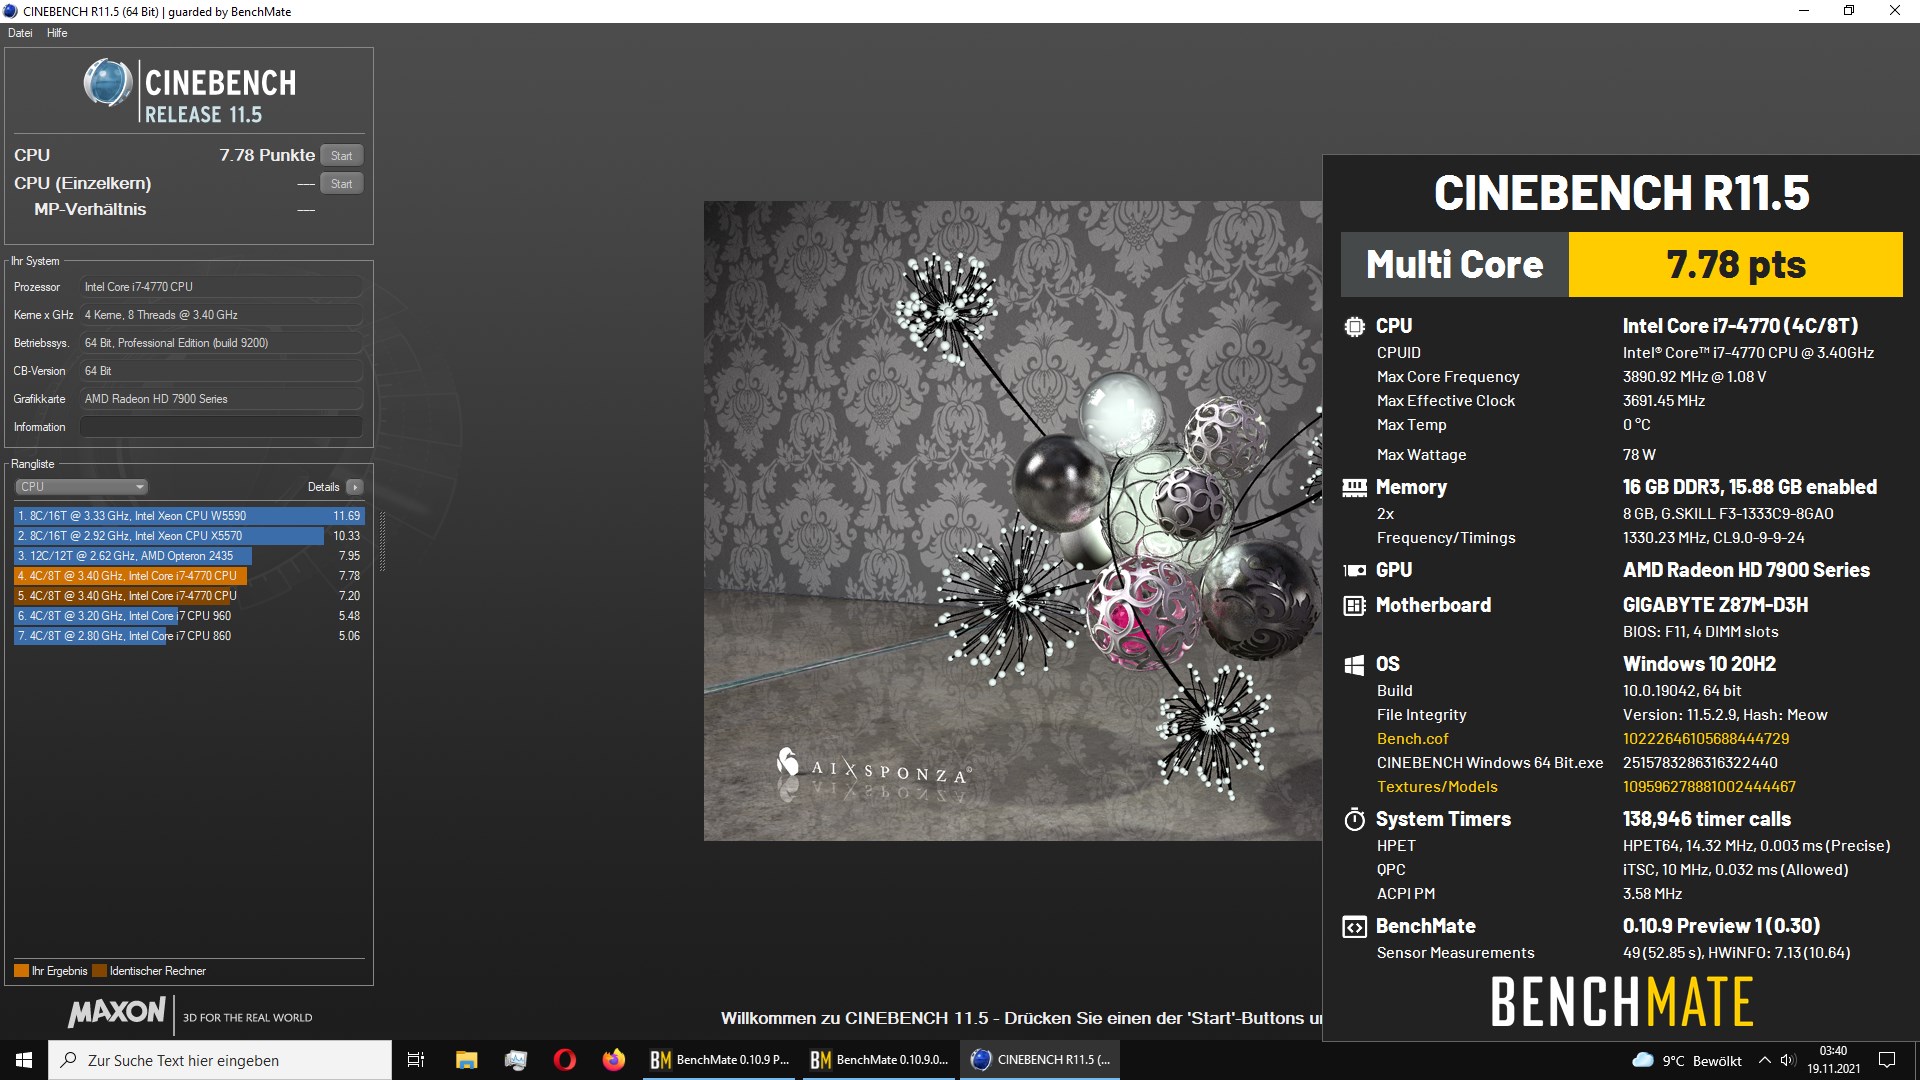Click the orange Ihr Ergebnis legend swatch
1920x1080 pixels.
21,971
